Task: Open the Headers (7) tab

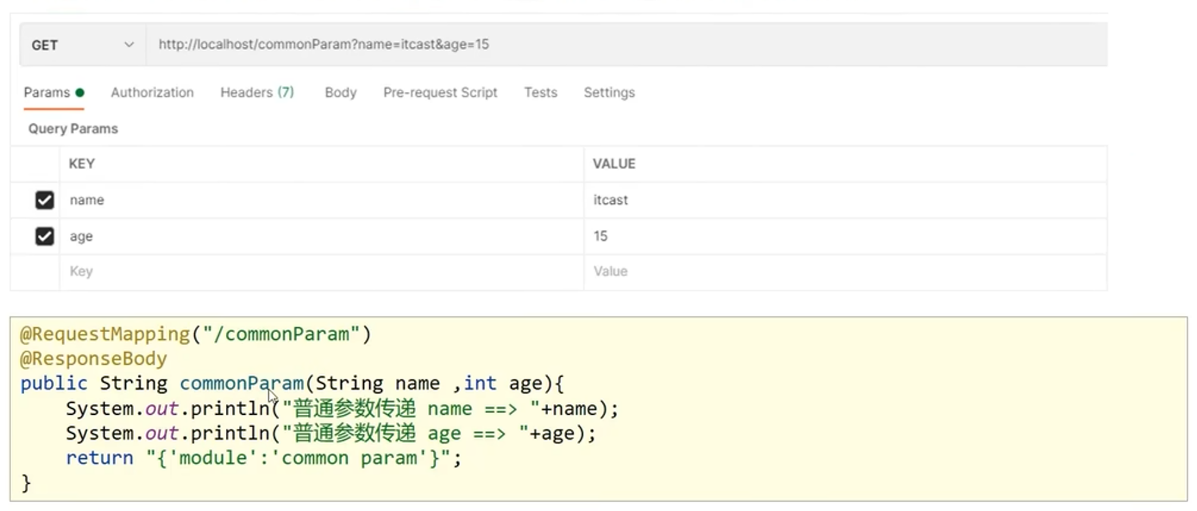Action: [257, 92]
